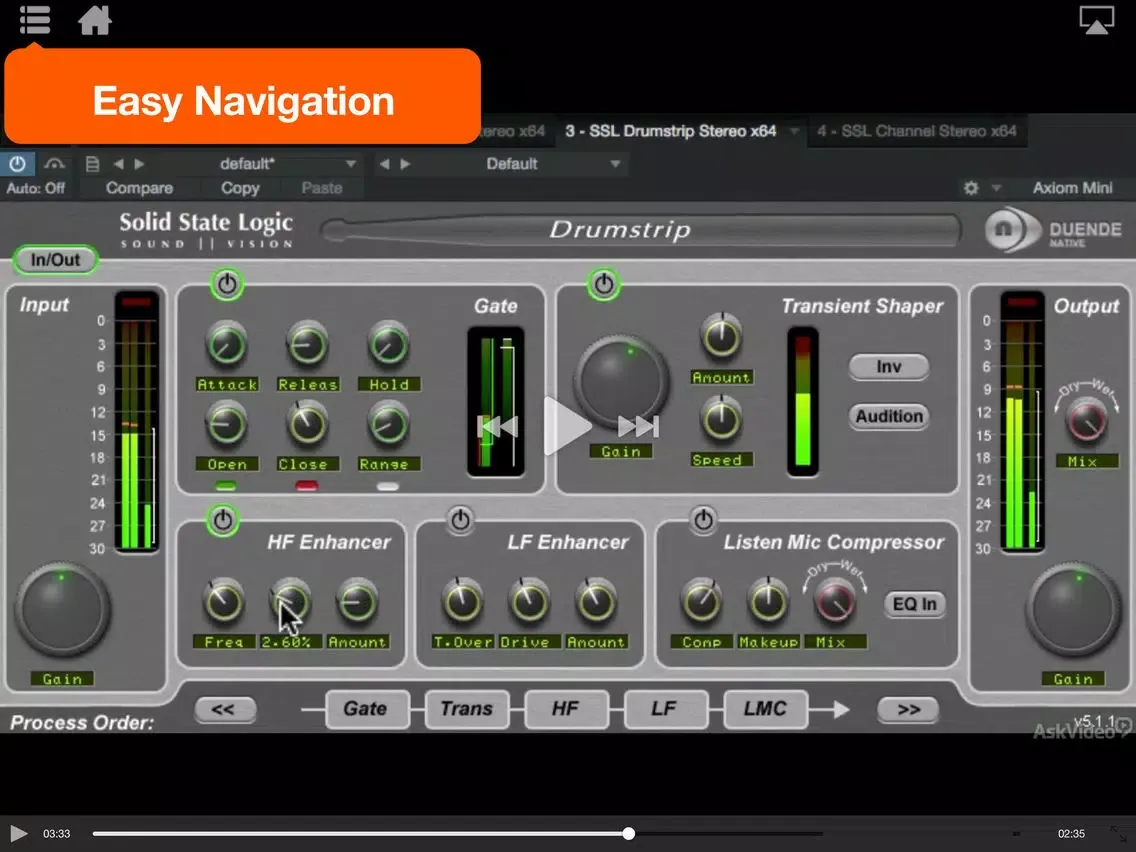
Task: Switch to the SSL Channel Stereo x64 tab
Action: pyautogui.click(x=917, y=130)
